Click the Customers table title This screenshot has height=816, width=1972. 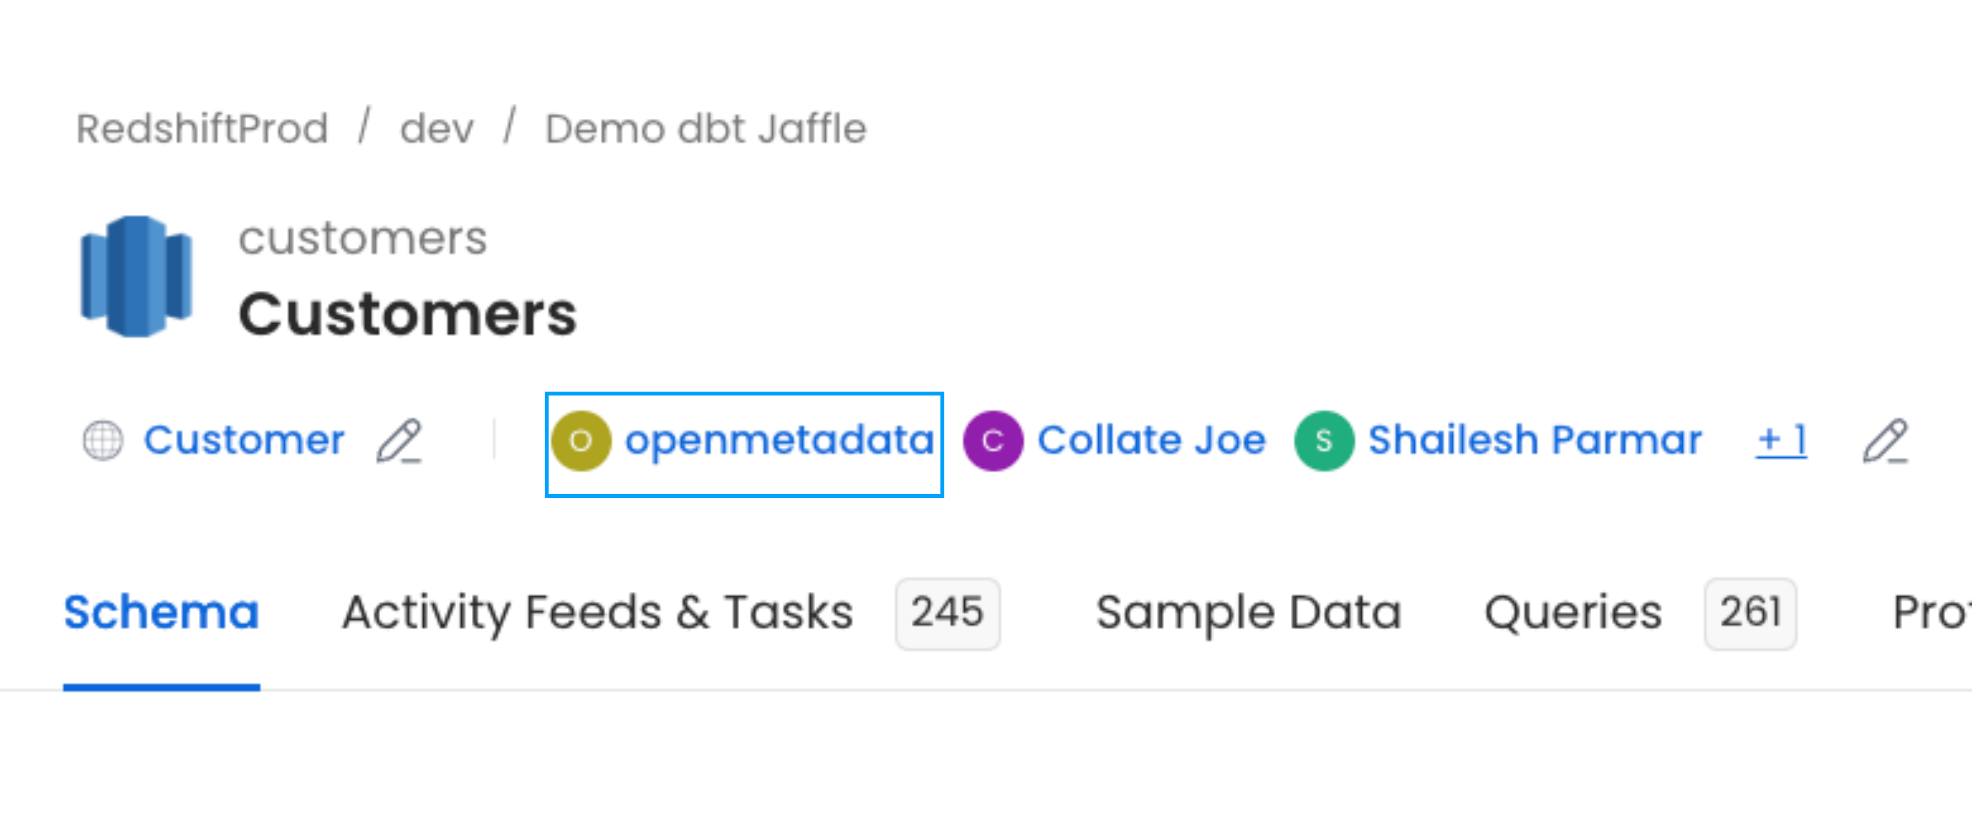pos(407,312)
